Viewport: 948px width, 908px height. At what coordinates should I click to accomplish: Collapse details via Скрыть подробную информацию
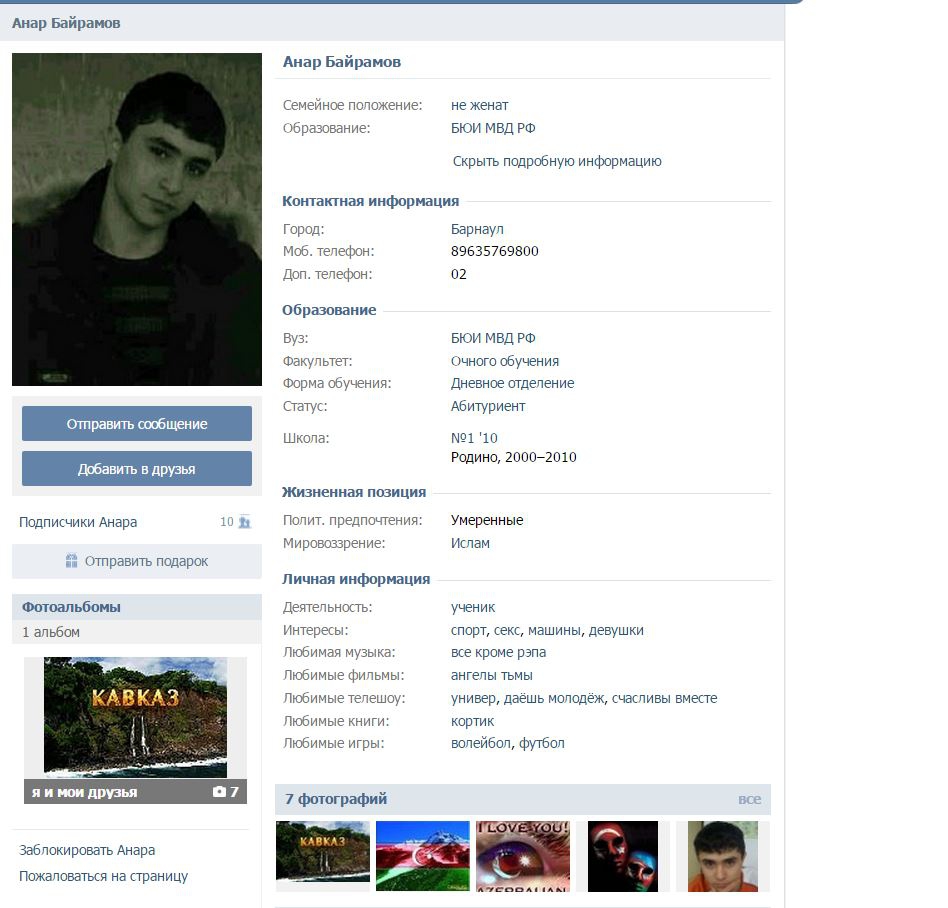[557, 161]
